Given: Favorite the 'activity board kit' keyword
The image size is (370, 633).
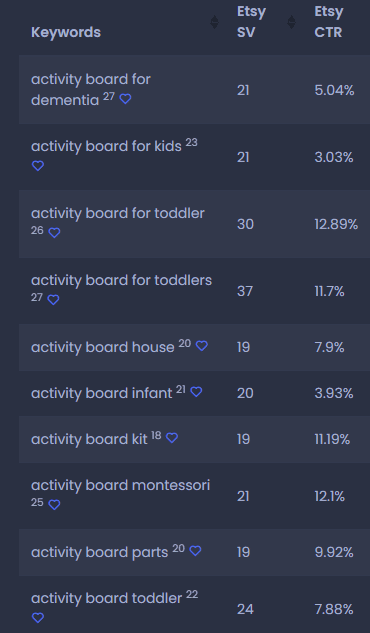Looking at the screenshot, I should [172, 438].
